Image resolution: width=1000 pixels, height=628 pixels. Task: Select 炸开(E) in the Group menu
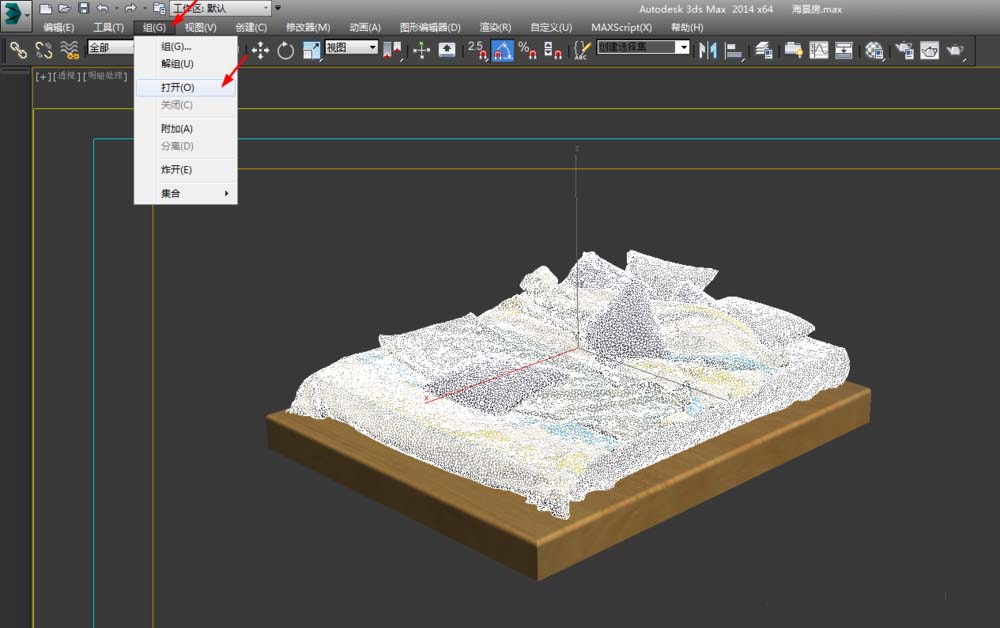(x=177, y=170)
